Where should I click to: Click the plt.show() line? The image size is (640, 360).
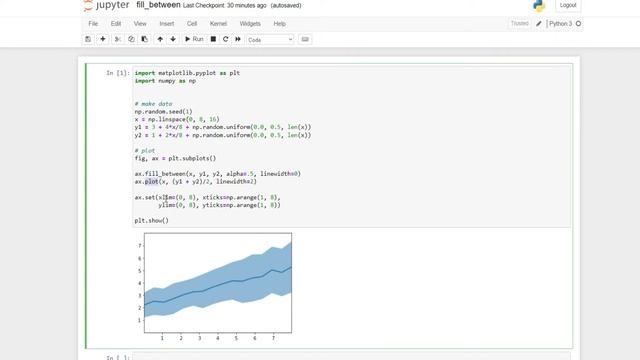[151, 221]
